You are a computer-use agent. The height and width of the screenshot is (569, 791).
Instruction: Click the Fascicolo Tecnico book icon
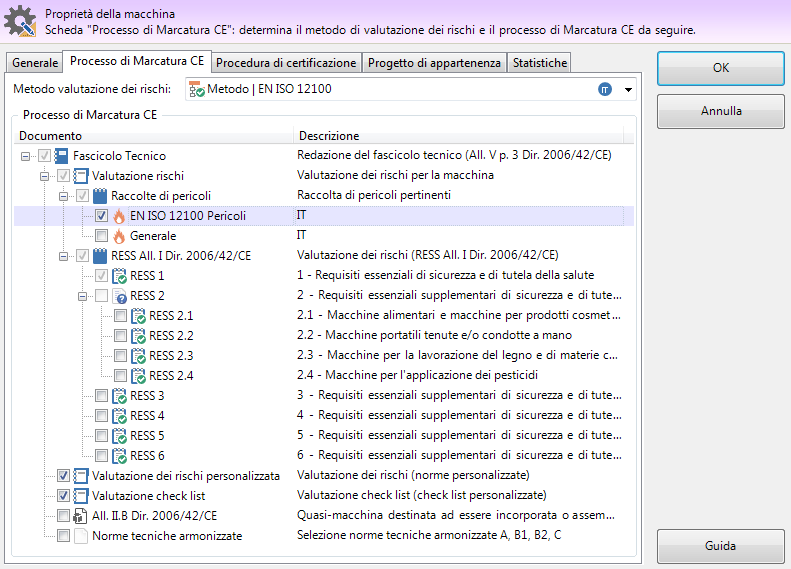point(62,156)
